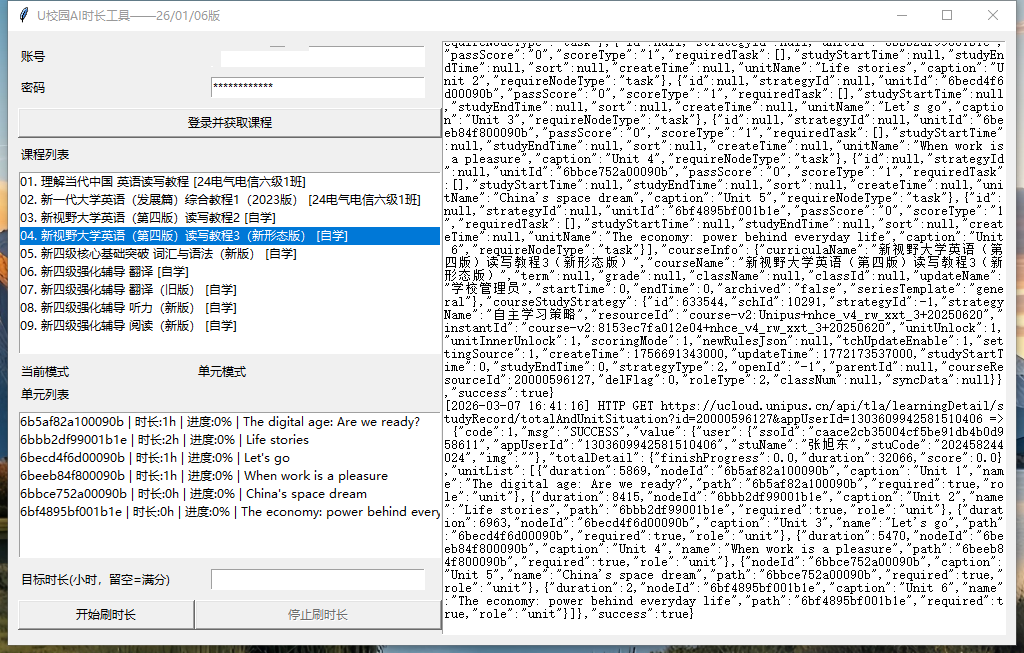Screen dimensions: 1024x653
Task: Pick the "When work is a pleasure" unit
Action: tap(204, 475)
